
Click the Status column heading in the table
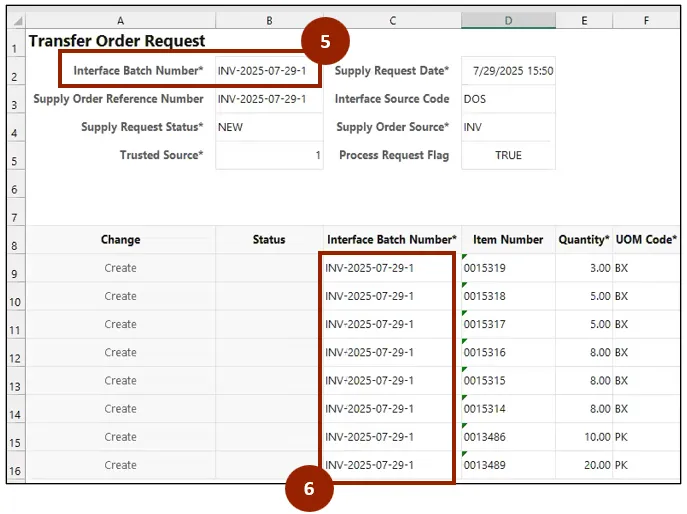268,240
